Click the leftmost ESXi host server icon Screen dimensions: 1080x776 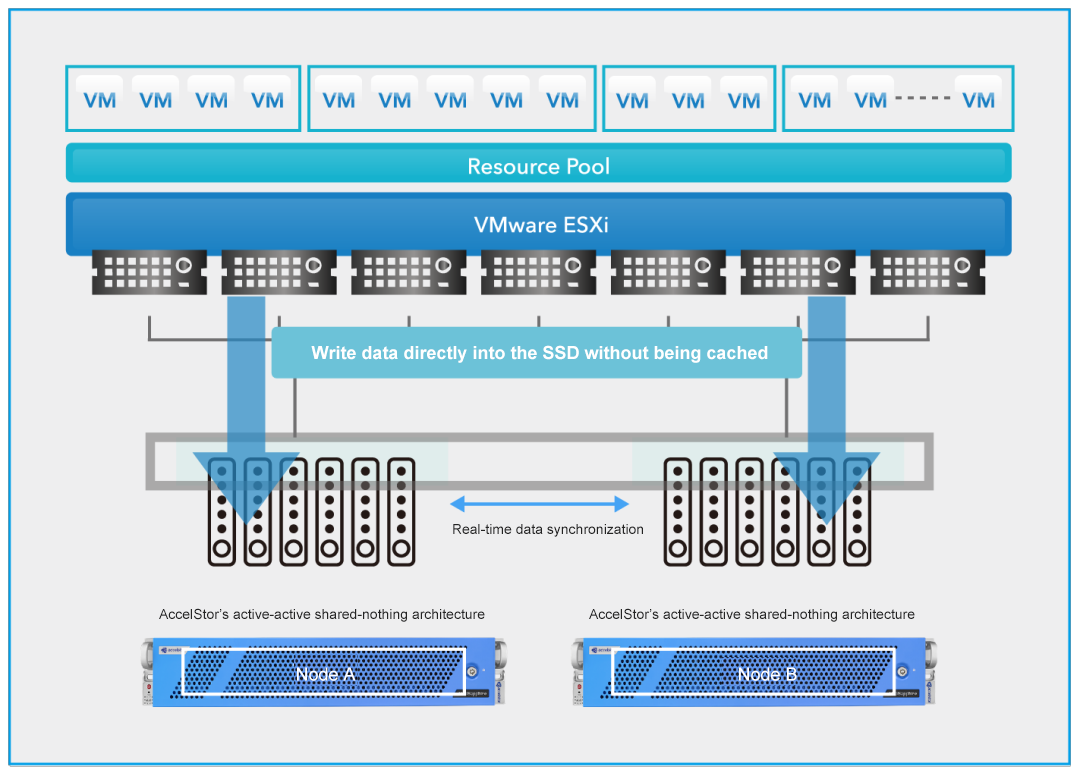pos(149,272)
